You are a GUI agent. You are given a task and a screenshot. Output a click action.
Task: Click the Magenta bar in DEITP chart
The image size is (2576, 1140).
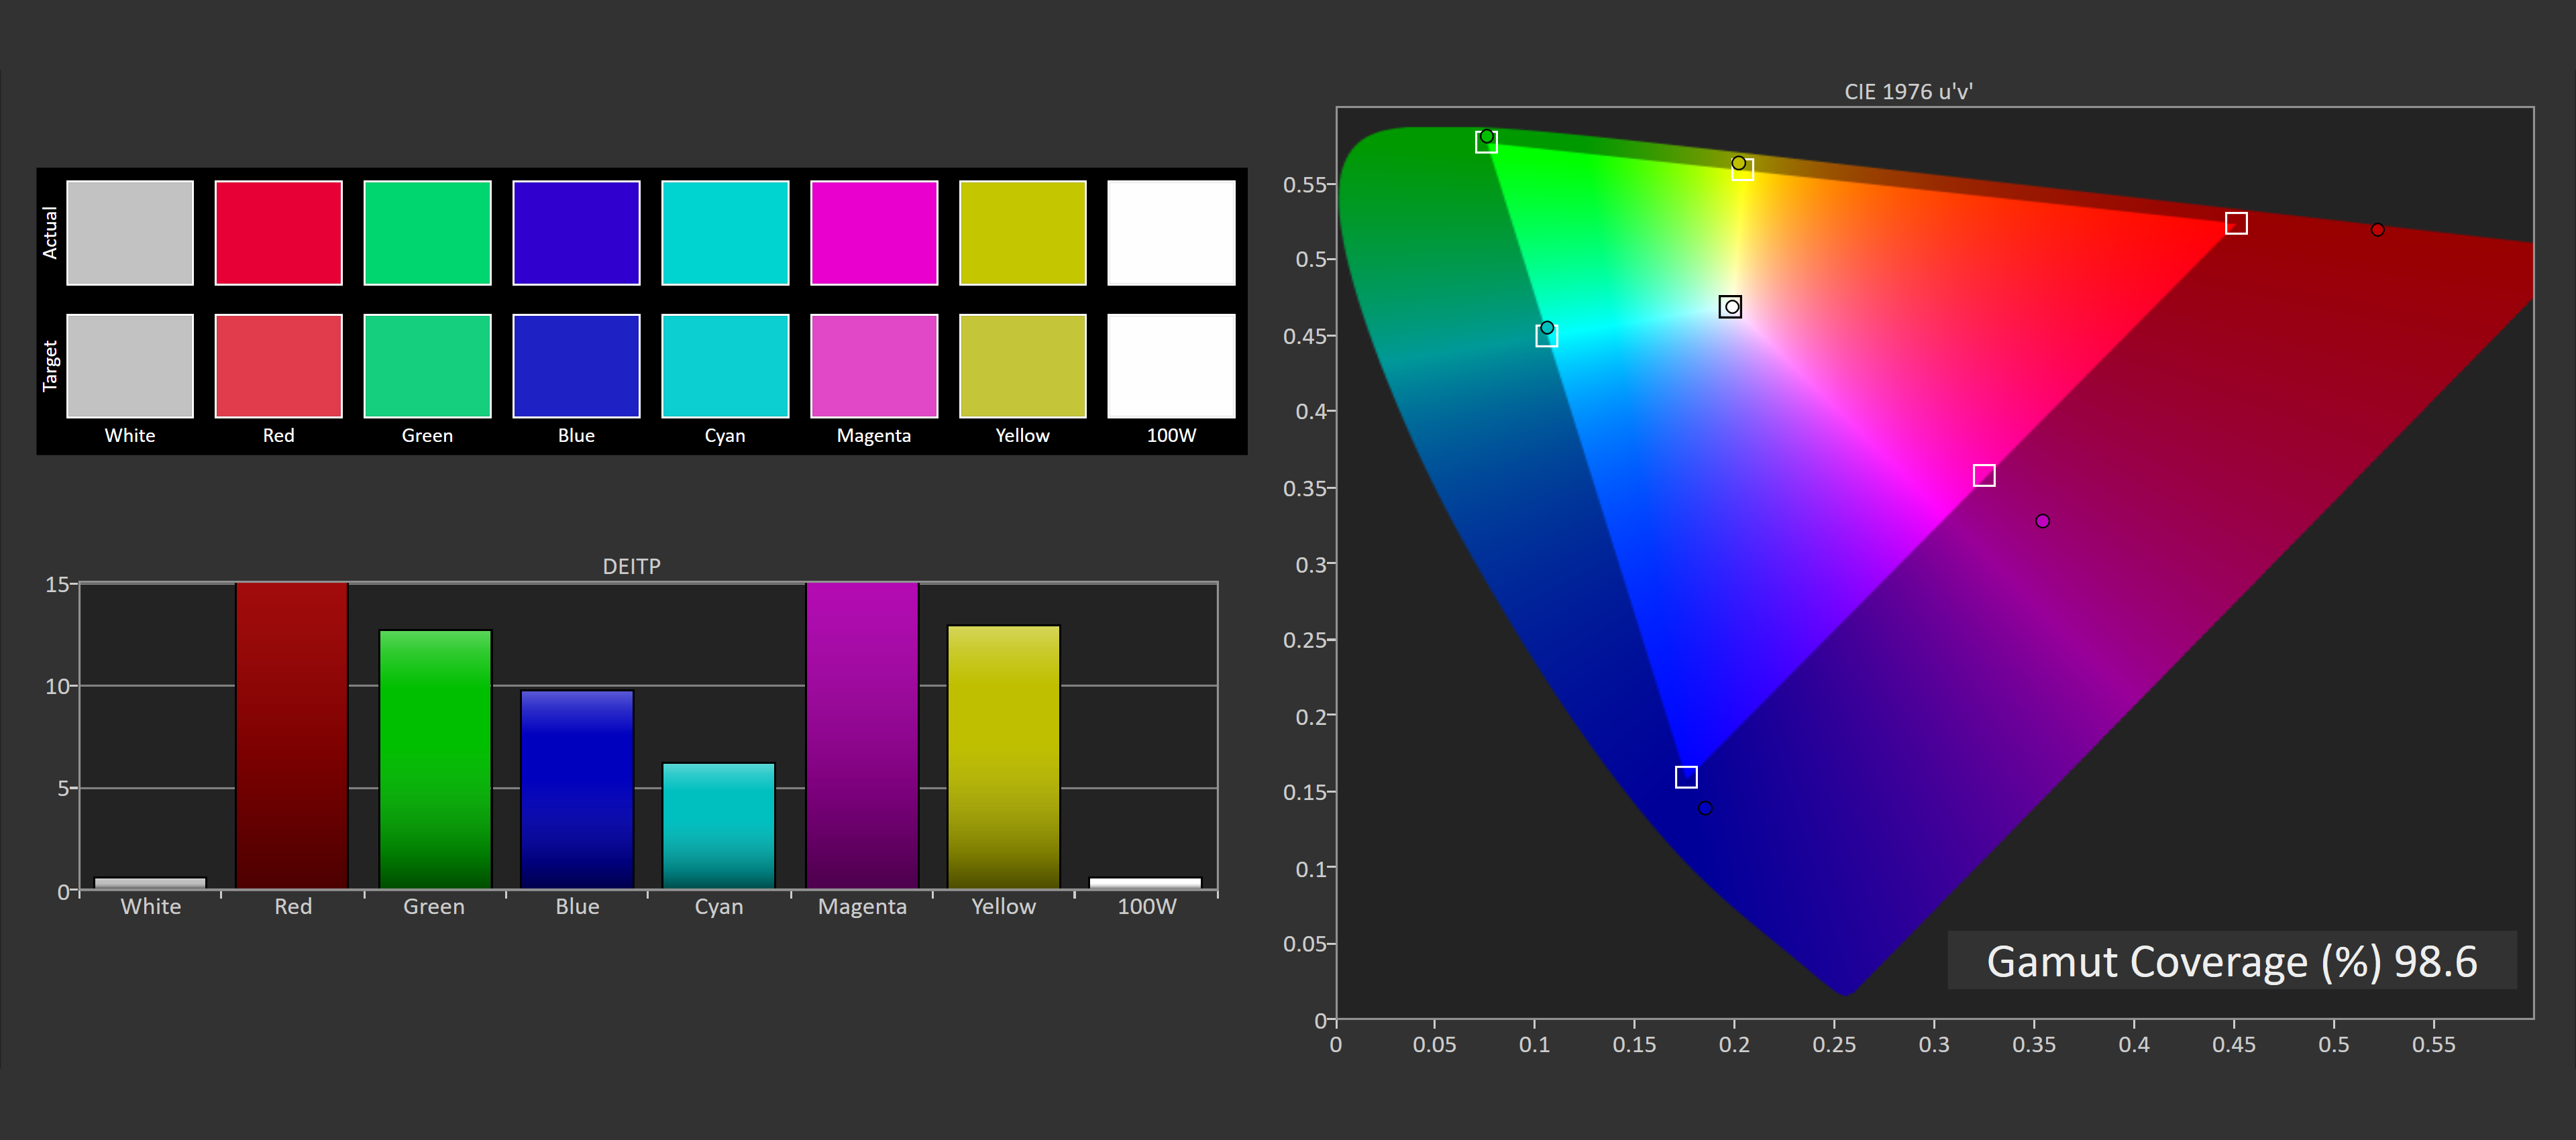(x=862, y=735)
